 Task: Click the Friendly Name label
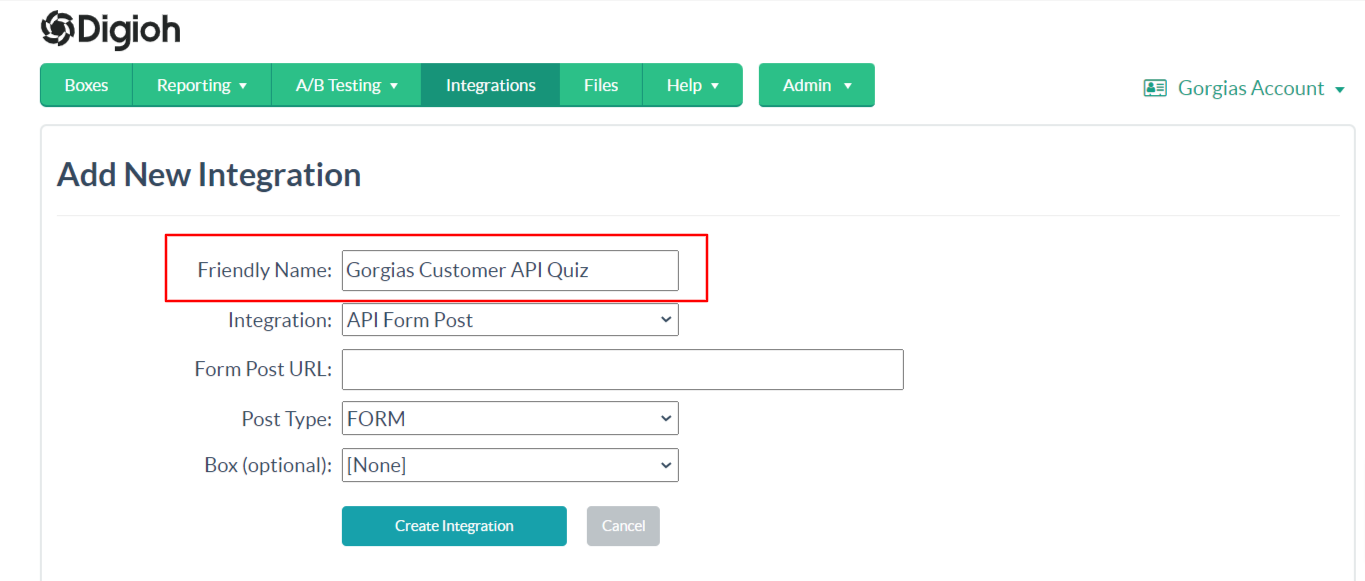264,270
